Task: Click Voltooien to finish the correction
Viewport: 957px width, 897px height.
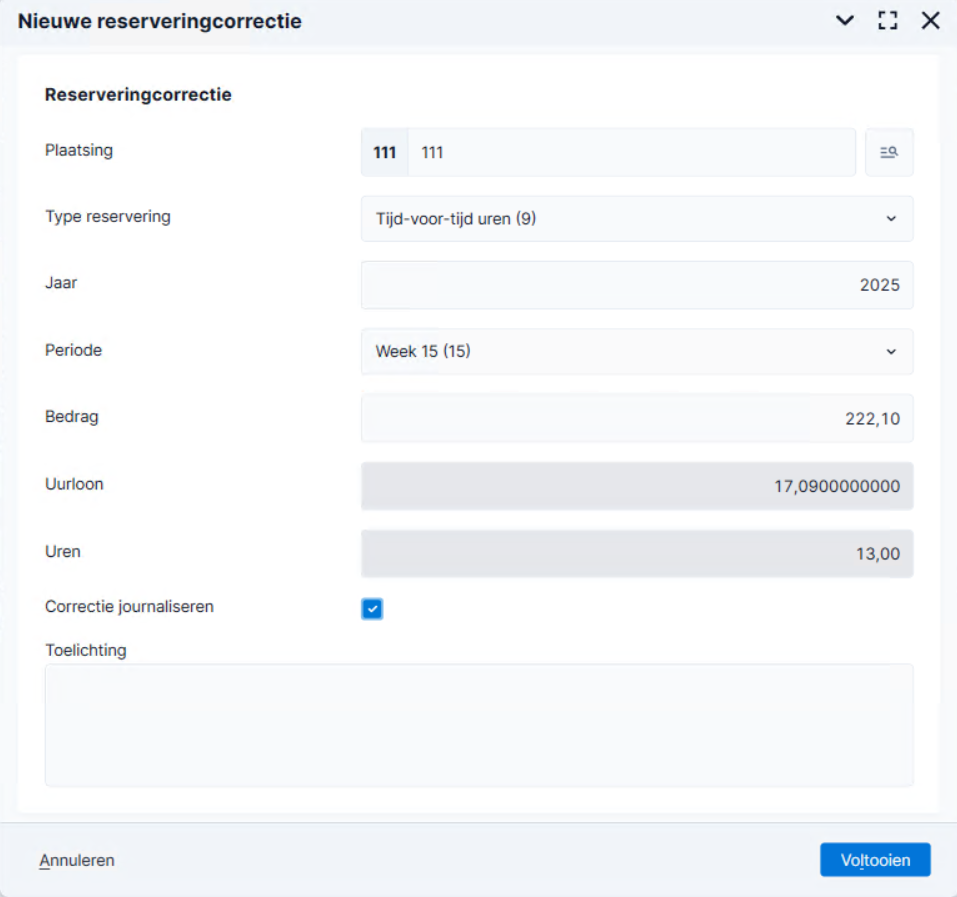Action: tap(875, 860)
